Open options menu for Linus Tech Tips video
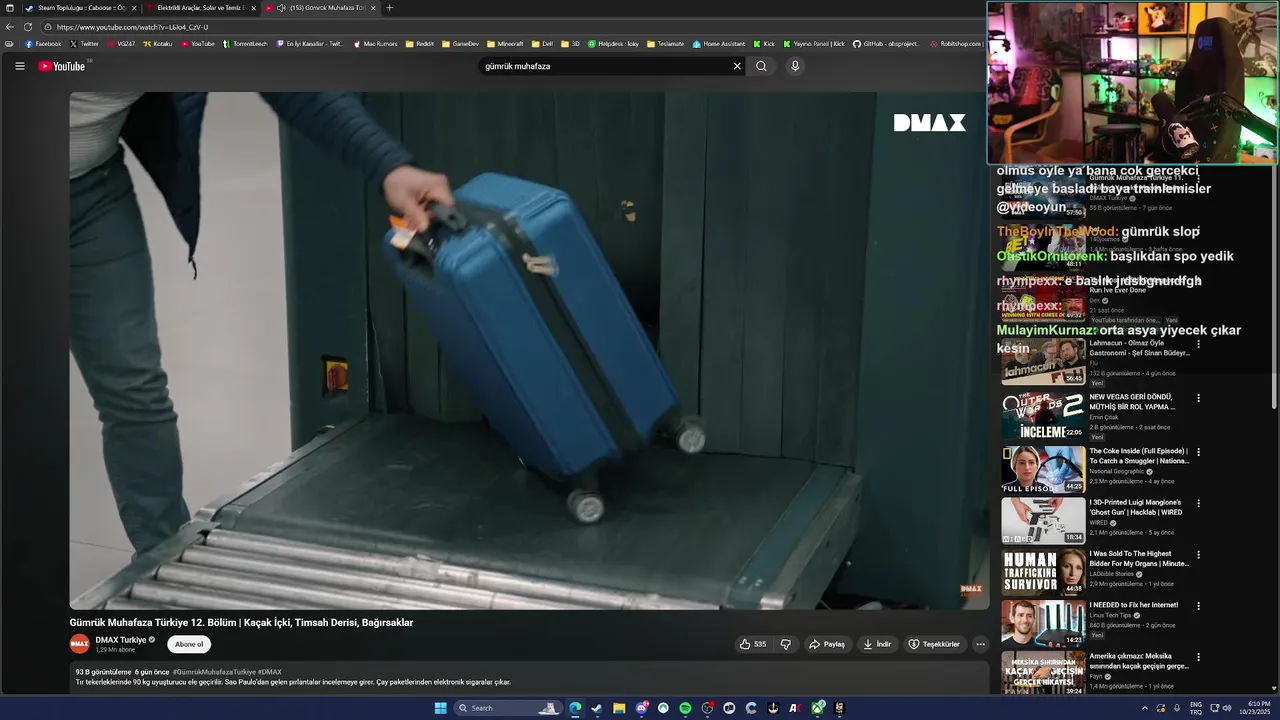The image size is (1280, 720). (x=1198, y=606)
